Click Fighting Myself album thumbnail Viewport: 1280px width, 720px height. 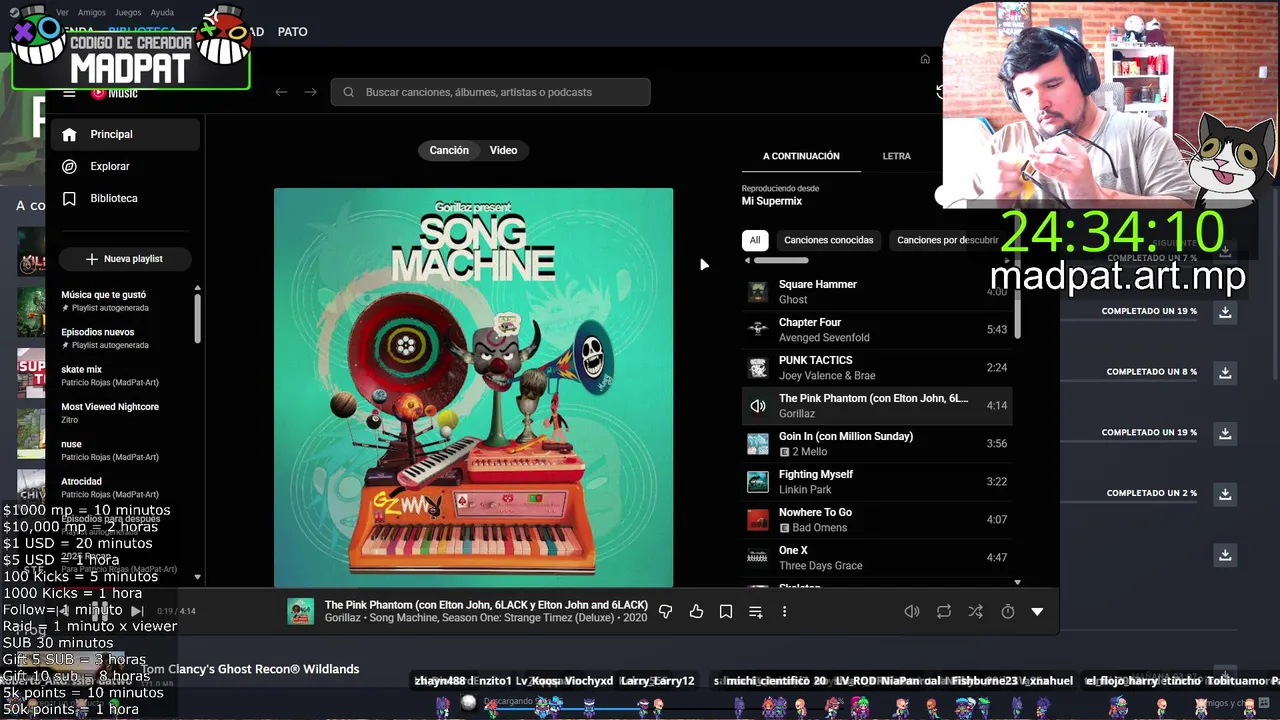(x=758, y=482)
